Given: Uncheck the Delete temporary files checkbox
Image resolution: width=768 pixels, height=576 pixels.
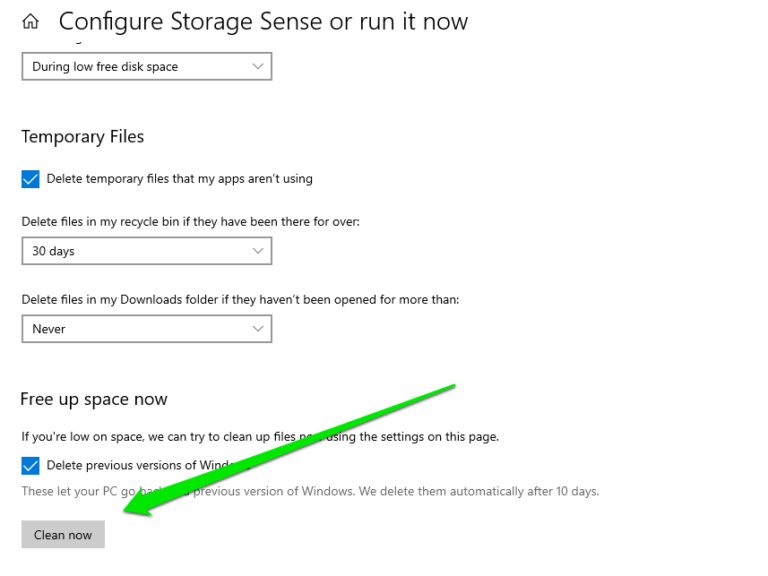Looking at the screenshot, I should tap(31, 179).
